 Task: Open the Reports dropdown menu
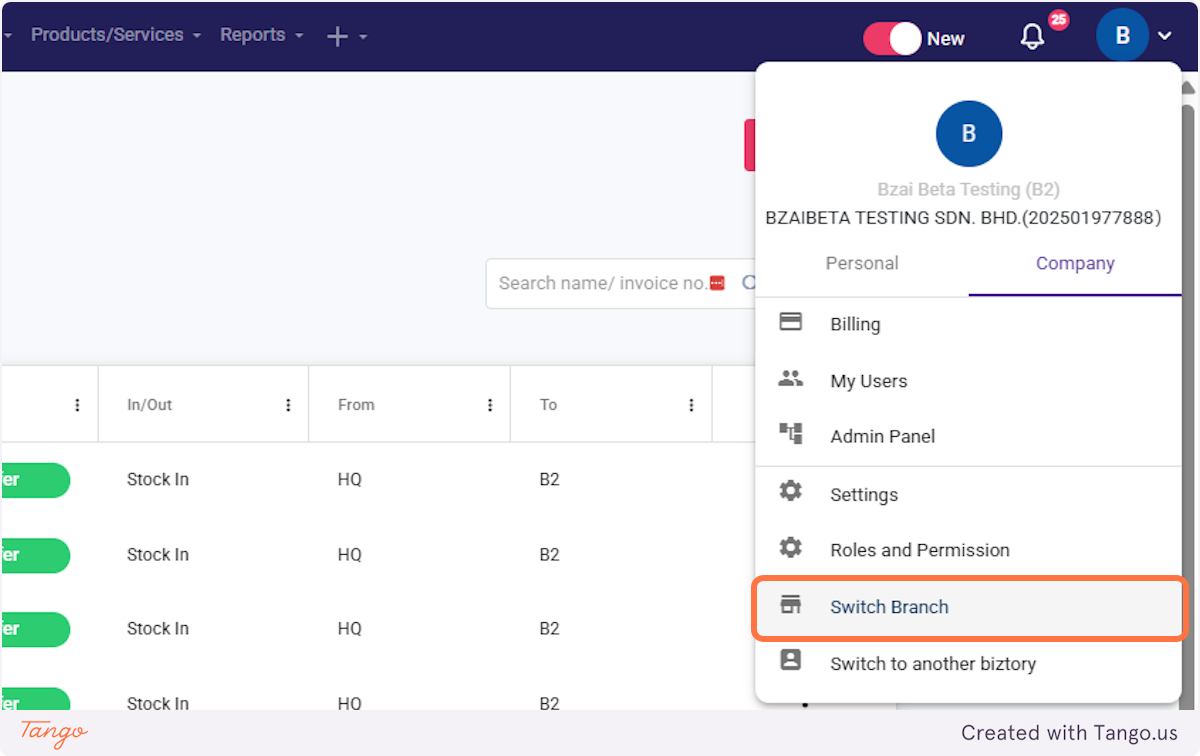261,35
